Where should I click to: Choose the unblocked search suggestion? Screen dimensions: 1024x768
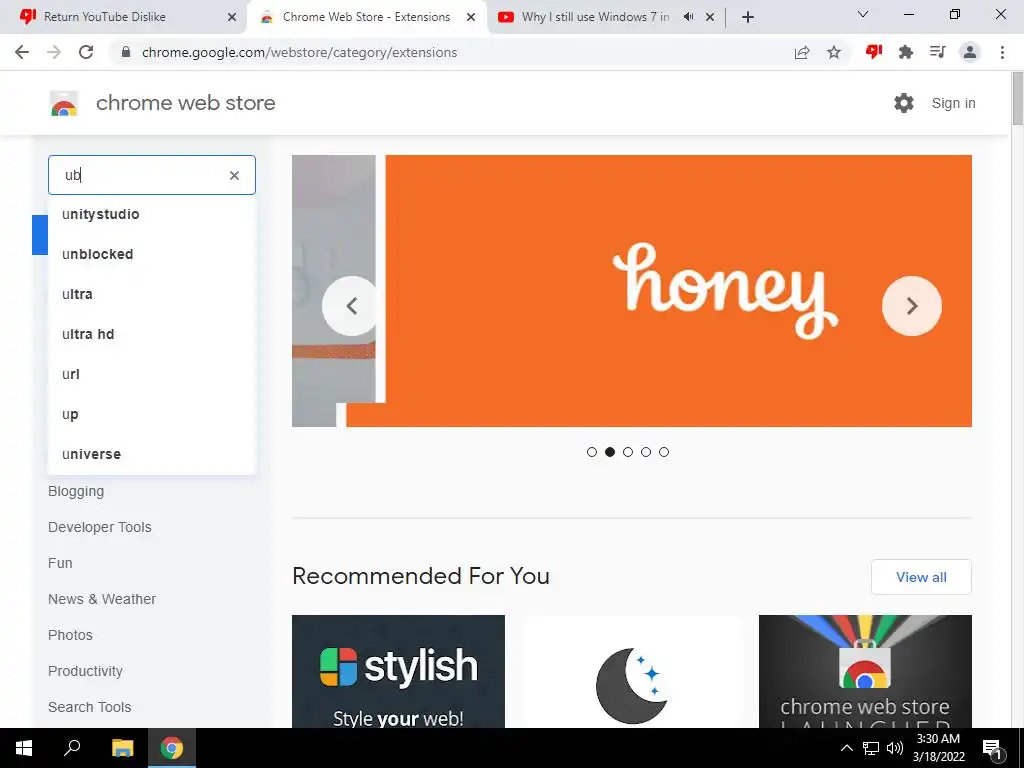tap(152, 254)
